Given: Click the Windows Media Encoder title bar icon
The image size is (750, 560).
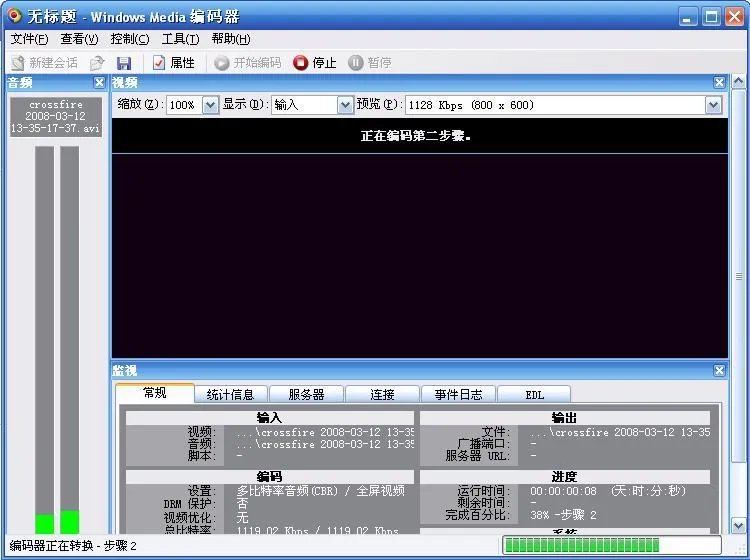Looking at the screenshot, I should click(14, 16).
